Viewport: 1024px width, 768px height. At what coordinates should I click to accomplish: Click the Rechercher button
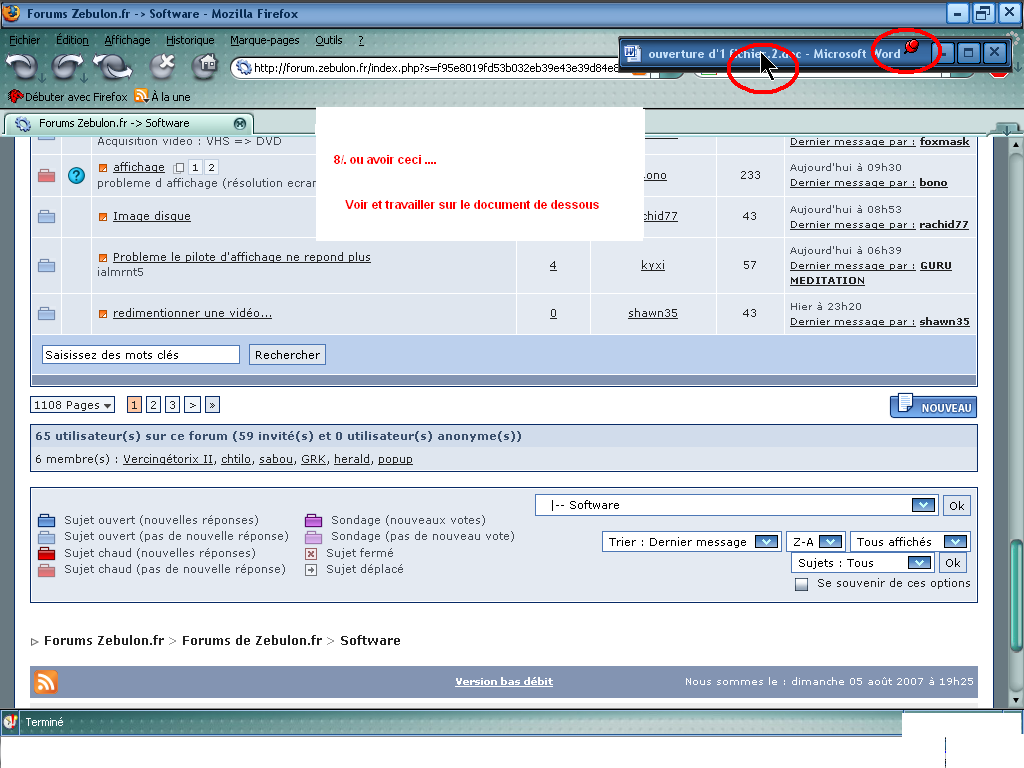tap(287, 355)
